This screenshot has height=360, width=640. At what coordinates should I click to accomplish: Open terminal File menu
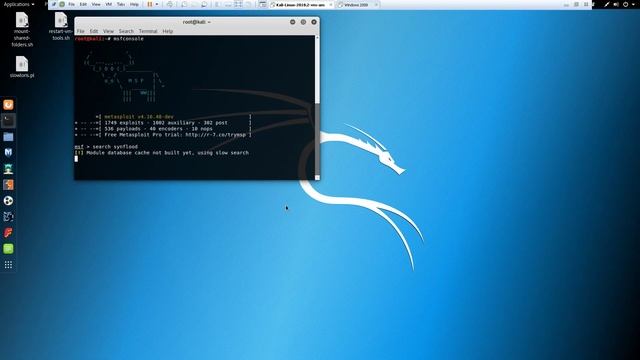click(x=80, y=31)
